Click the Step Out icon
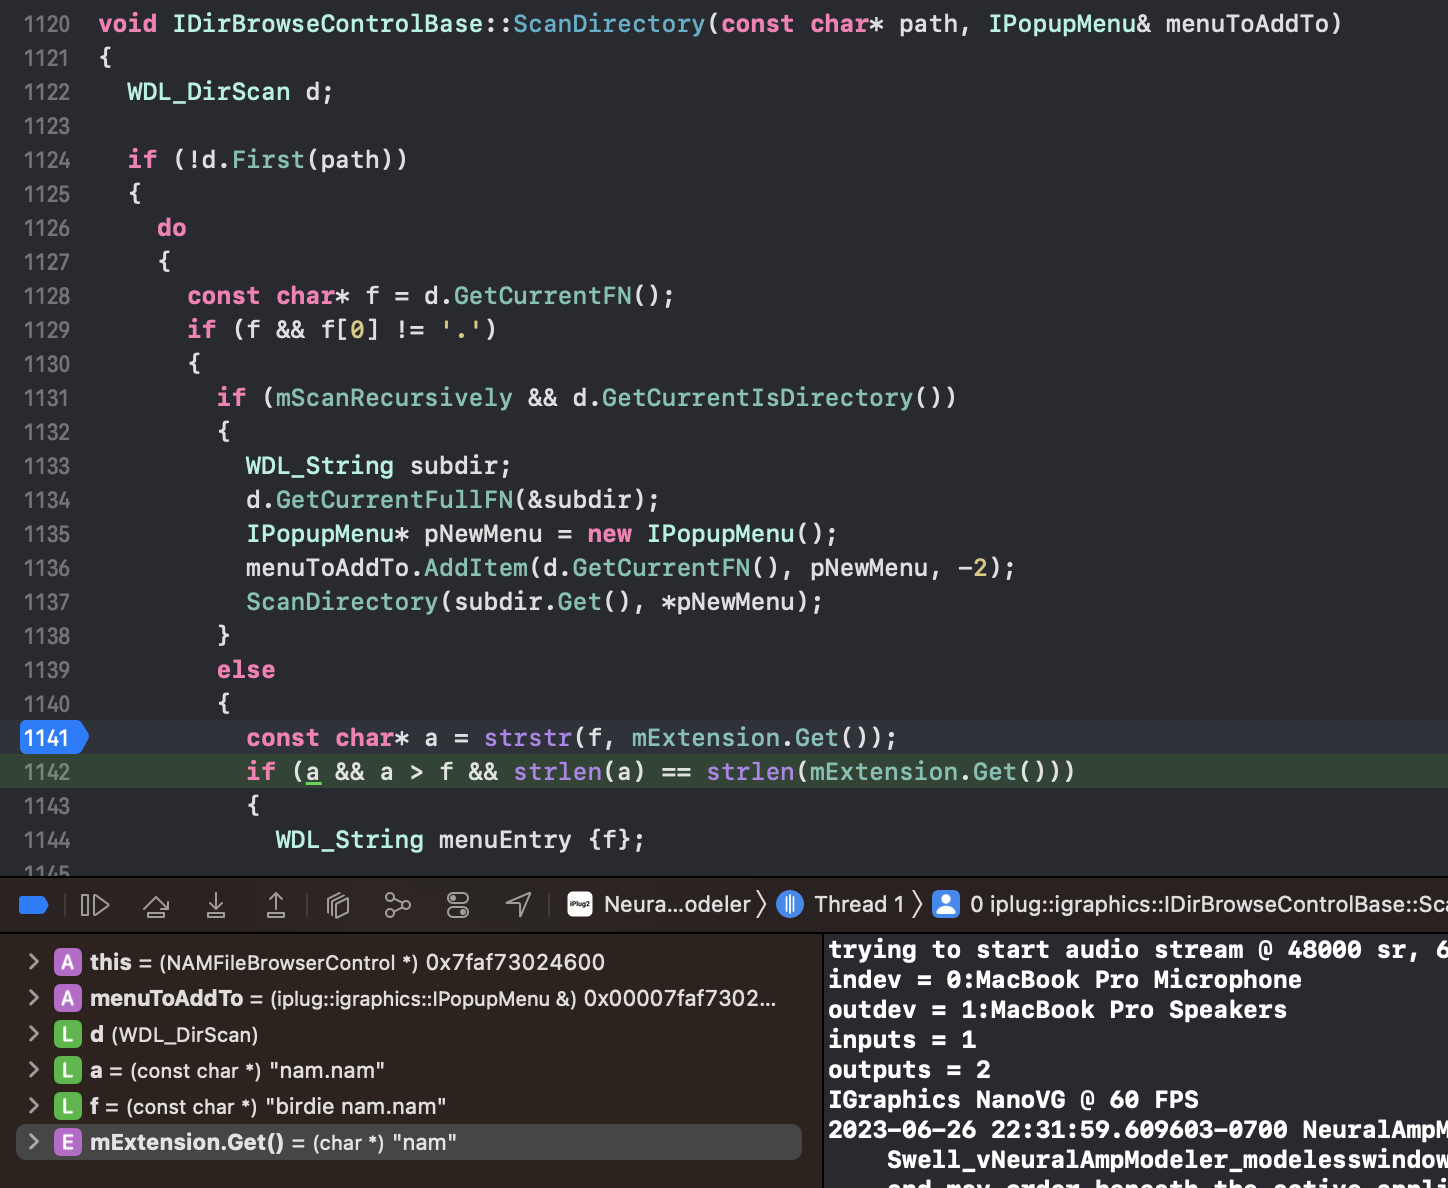Image resolution: width=1448 pixels, height=1188 pixels. coord(276,904)
